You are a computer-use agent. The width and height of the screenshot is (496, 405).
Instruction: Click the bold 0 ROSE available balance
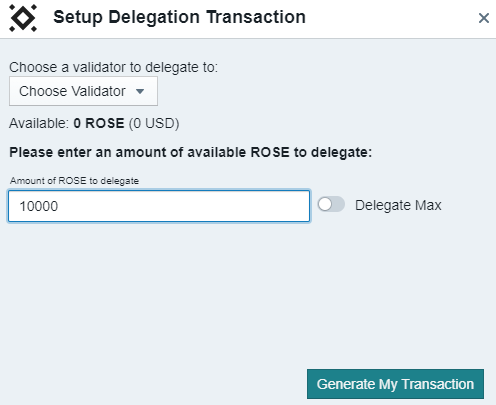click(x=99, y=123)
